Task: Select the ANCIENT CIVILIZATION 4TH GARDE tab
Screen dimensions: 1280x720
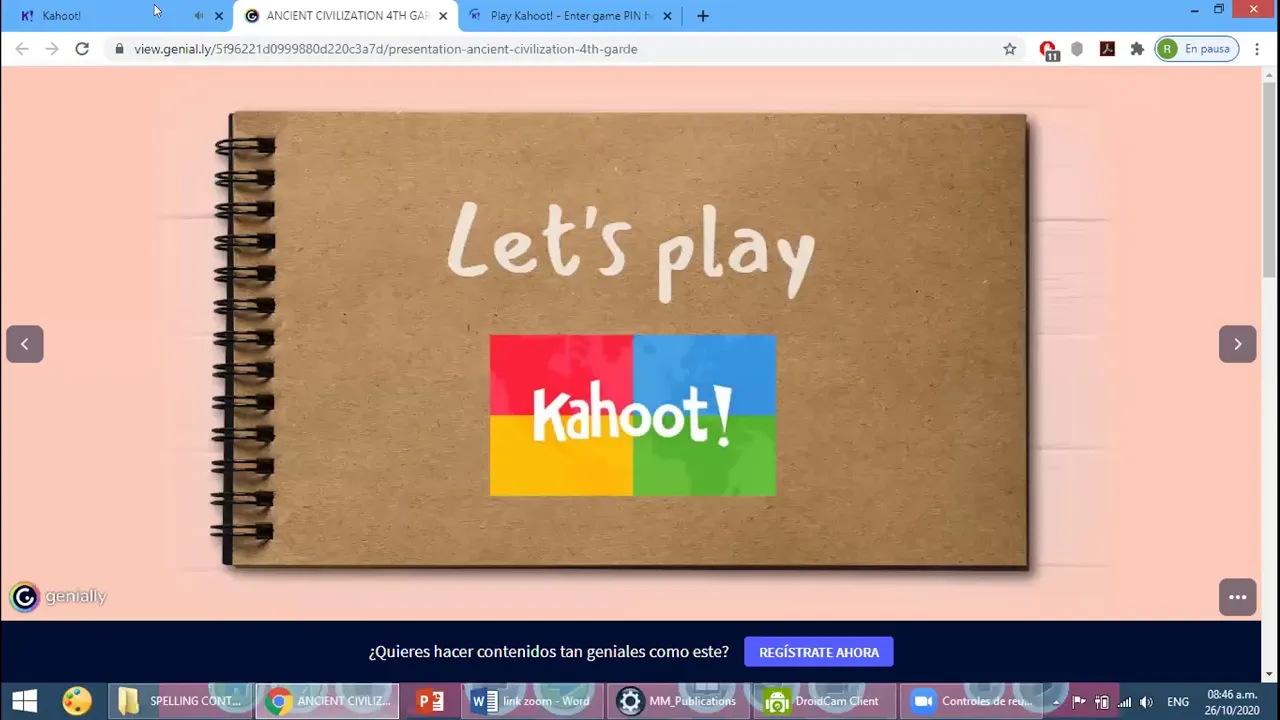Action: tap(345, 16)
